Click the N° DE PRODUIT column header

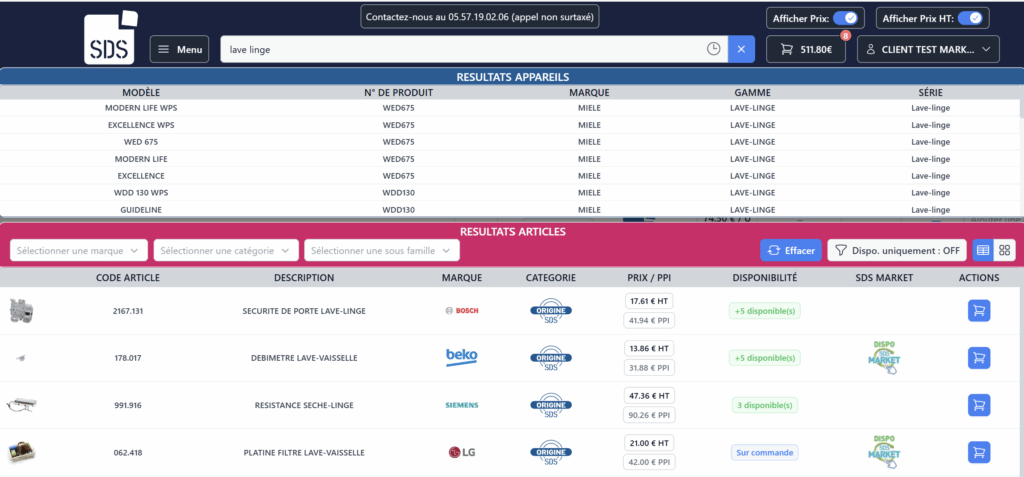click(x=398, y=93)
